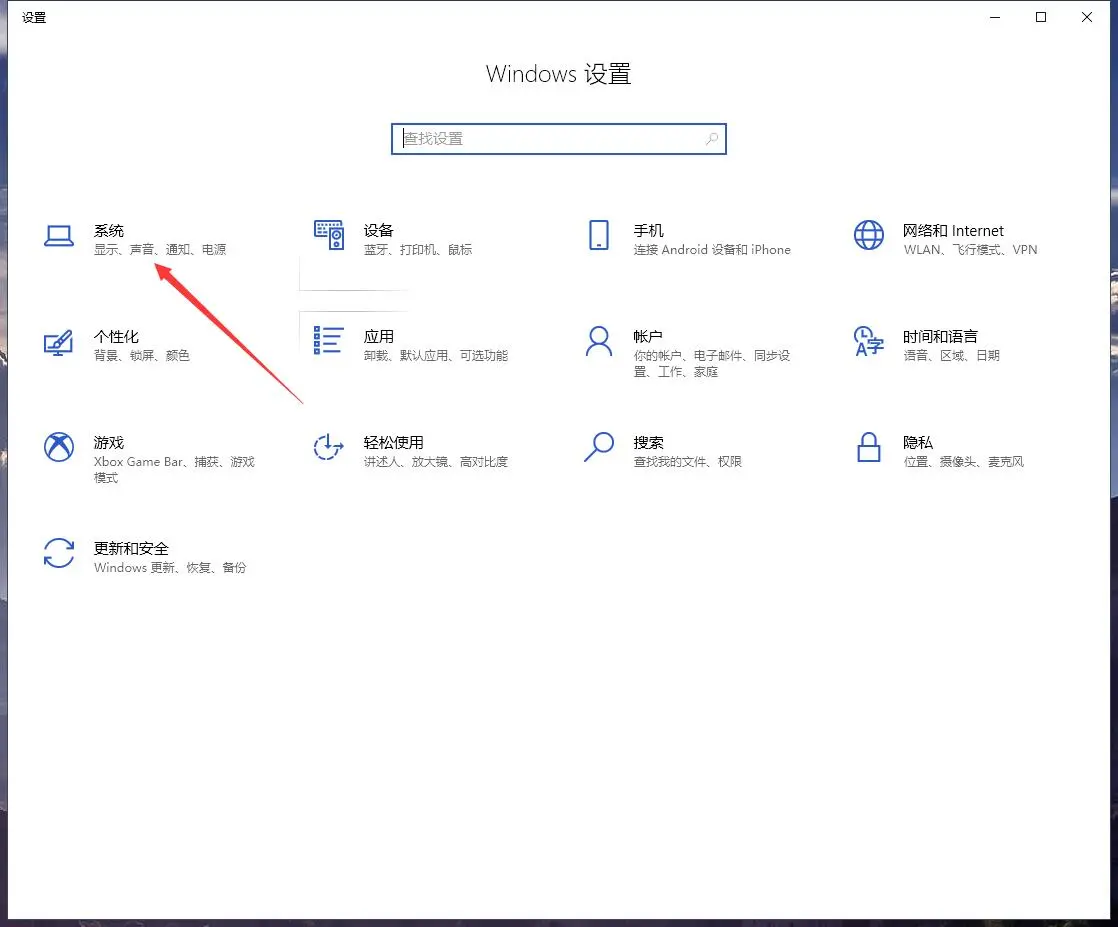This screenshot has height=927, width=1118.
Task: Click the Xbox icon for 游戏
Action: 59,447
